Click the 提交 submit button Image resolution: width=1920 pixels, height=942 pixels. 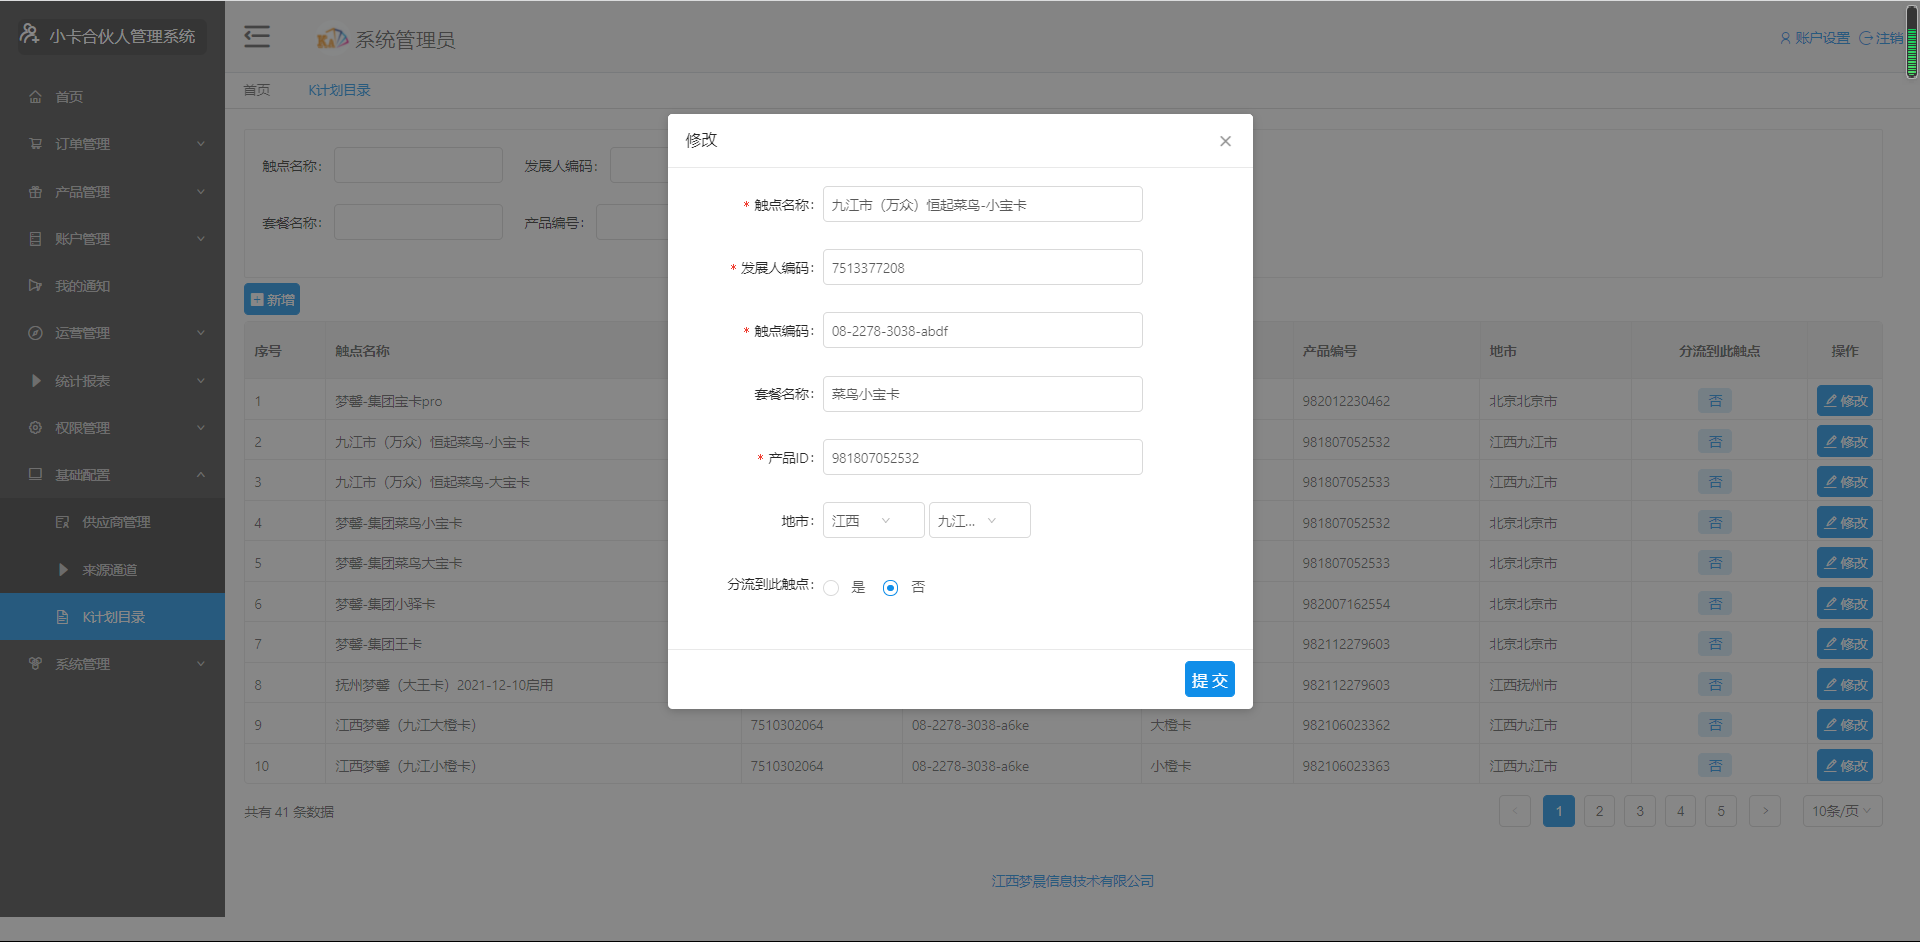(1209, 680)
